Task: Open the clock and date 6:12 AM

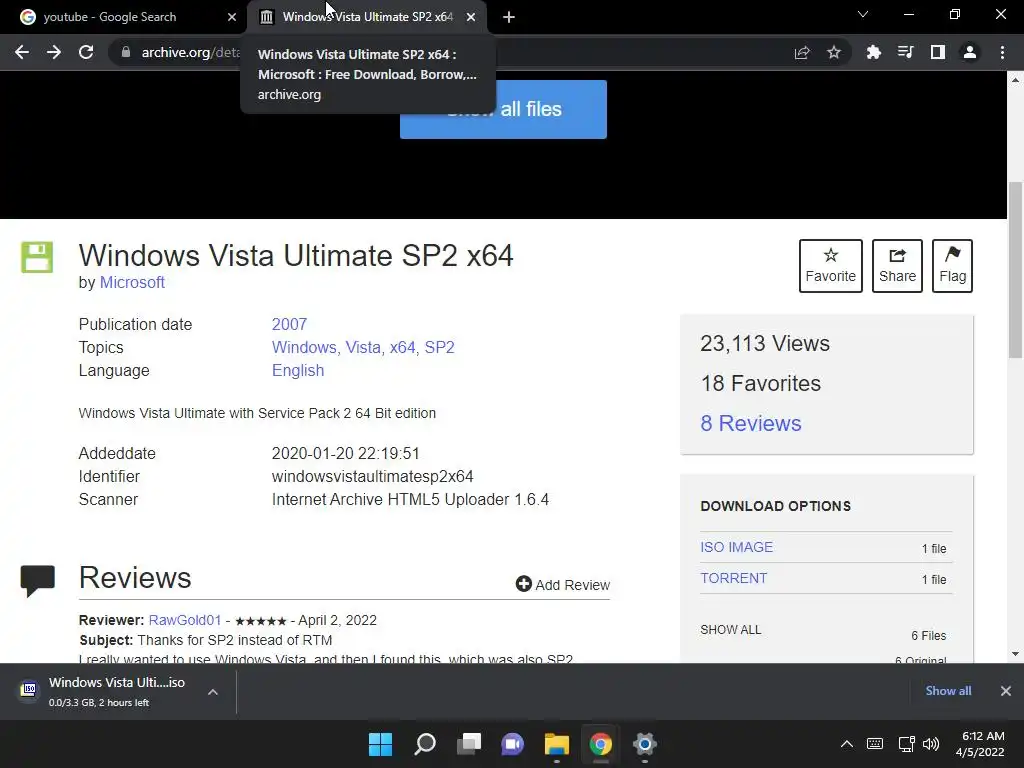Action: point(980,744)
